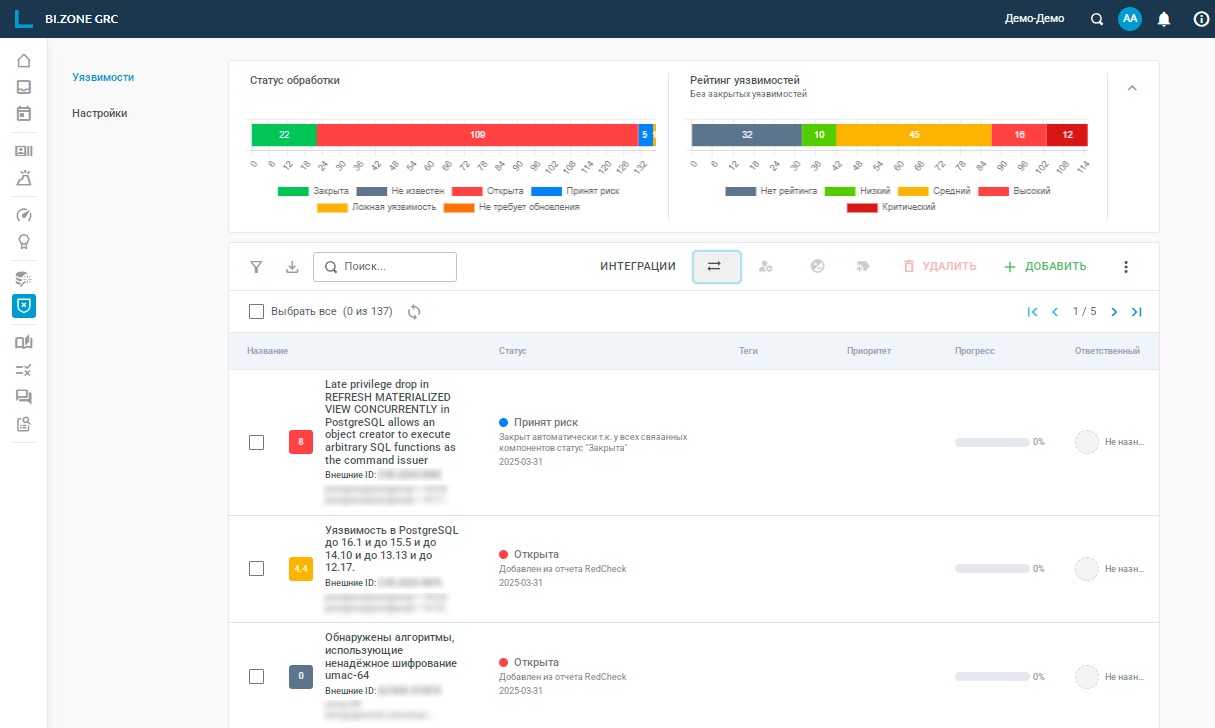
Task: Click the refresh icon beside Выбрать все
Action: point(414,312)
